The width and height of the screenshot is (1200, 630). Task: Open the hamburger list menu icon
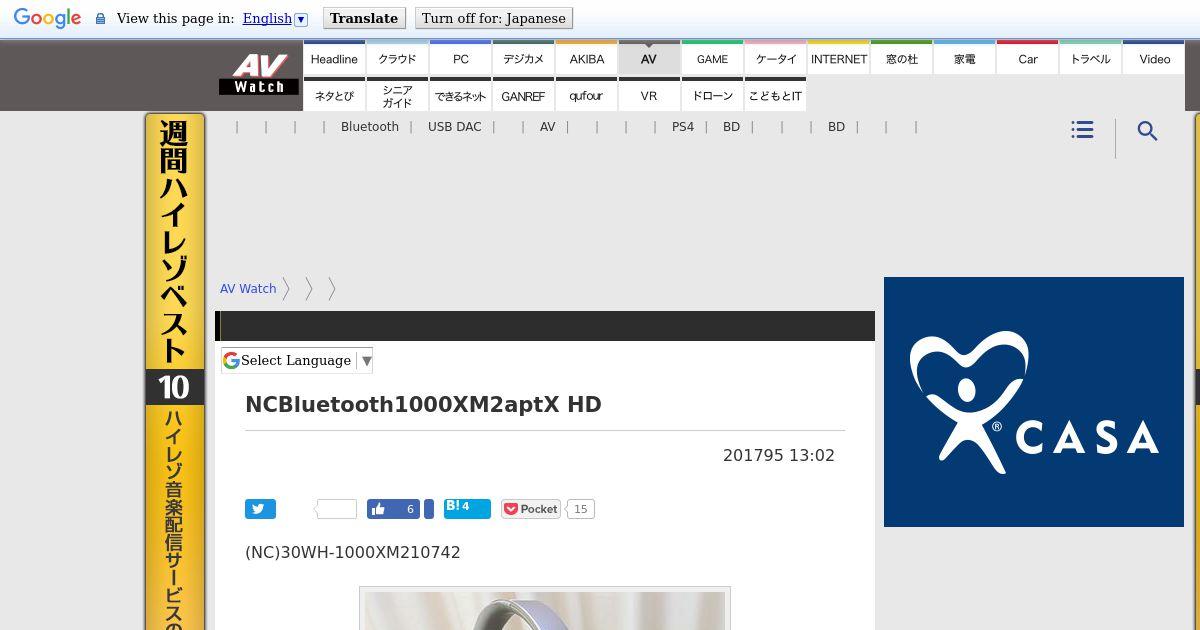(1082, 130)
